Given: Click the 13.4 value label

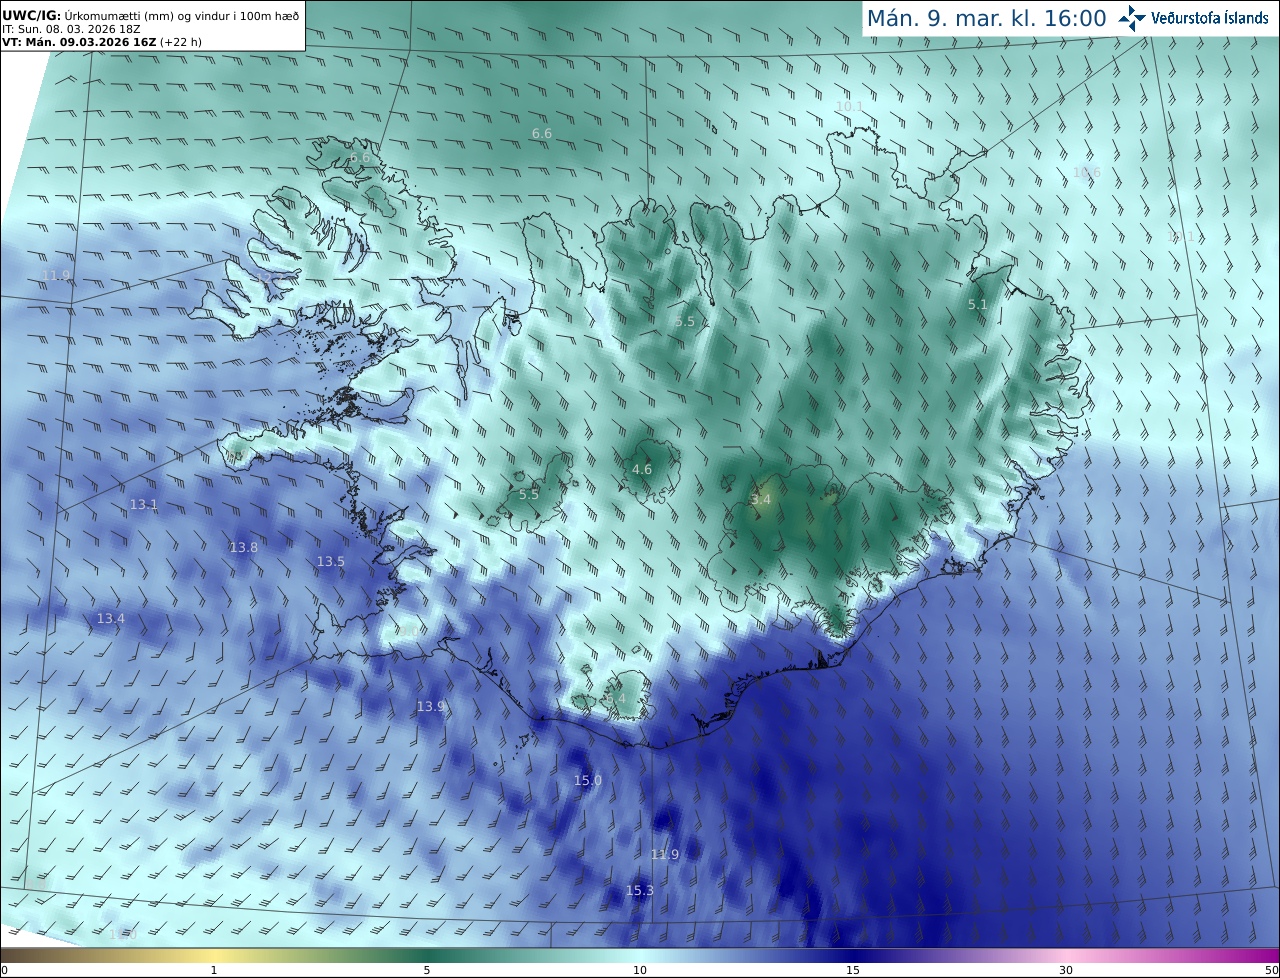Looking at the screenshot, I should (x=111, y=619).
